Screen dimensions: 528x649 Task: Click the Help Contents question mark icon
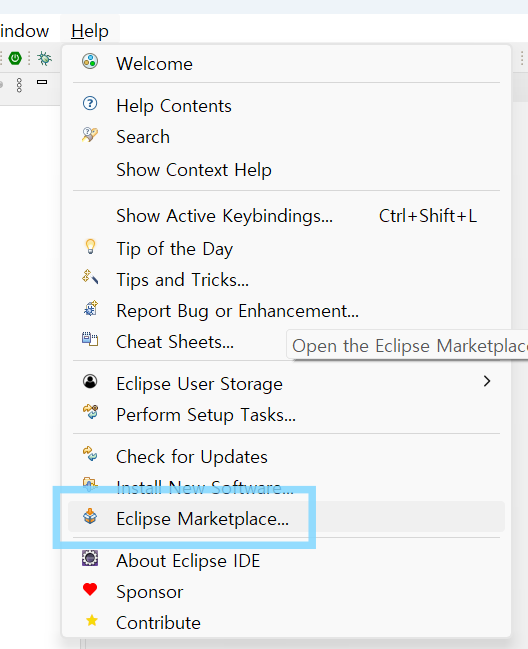click(x=90, y=103)
